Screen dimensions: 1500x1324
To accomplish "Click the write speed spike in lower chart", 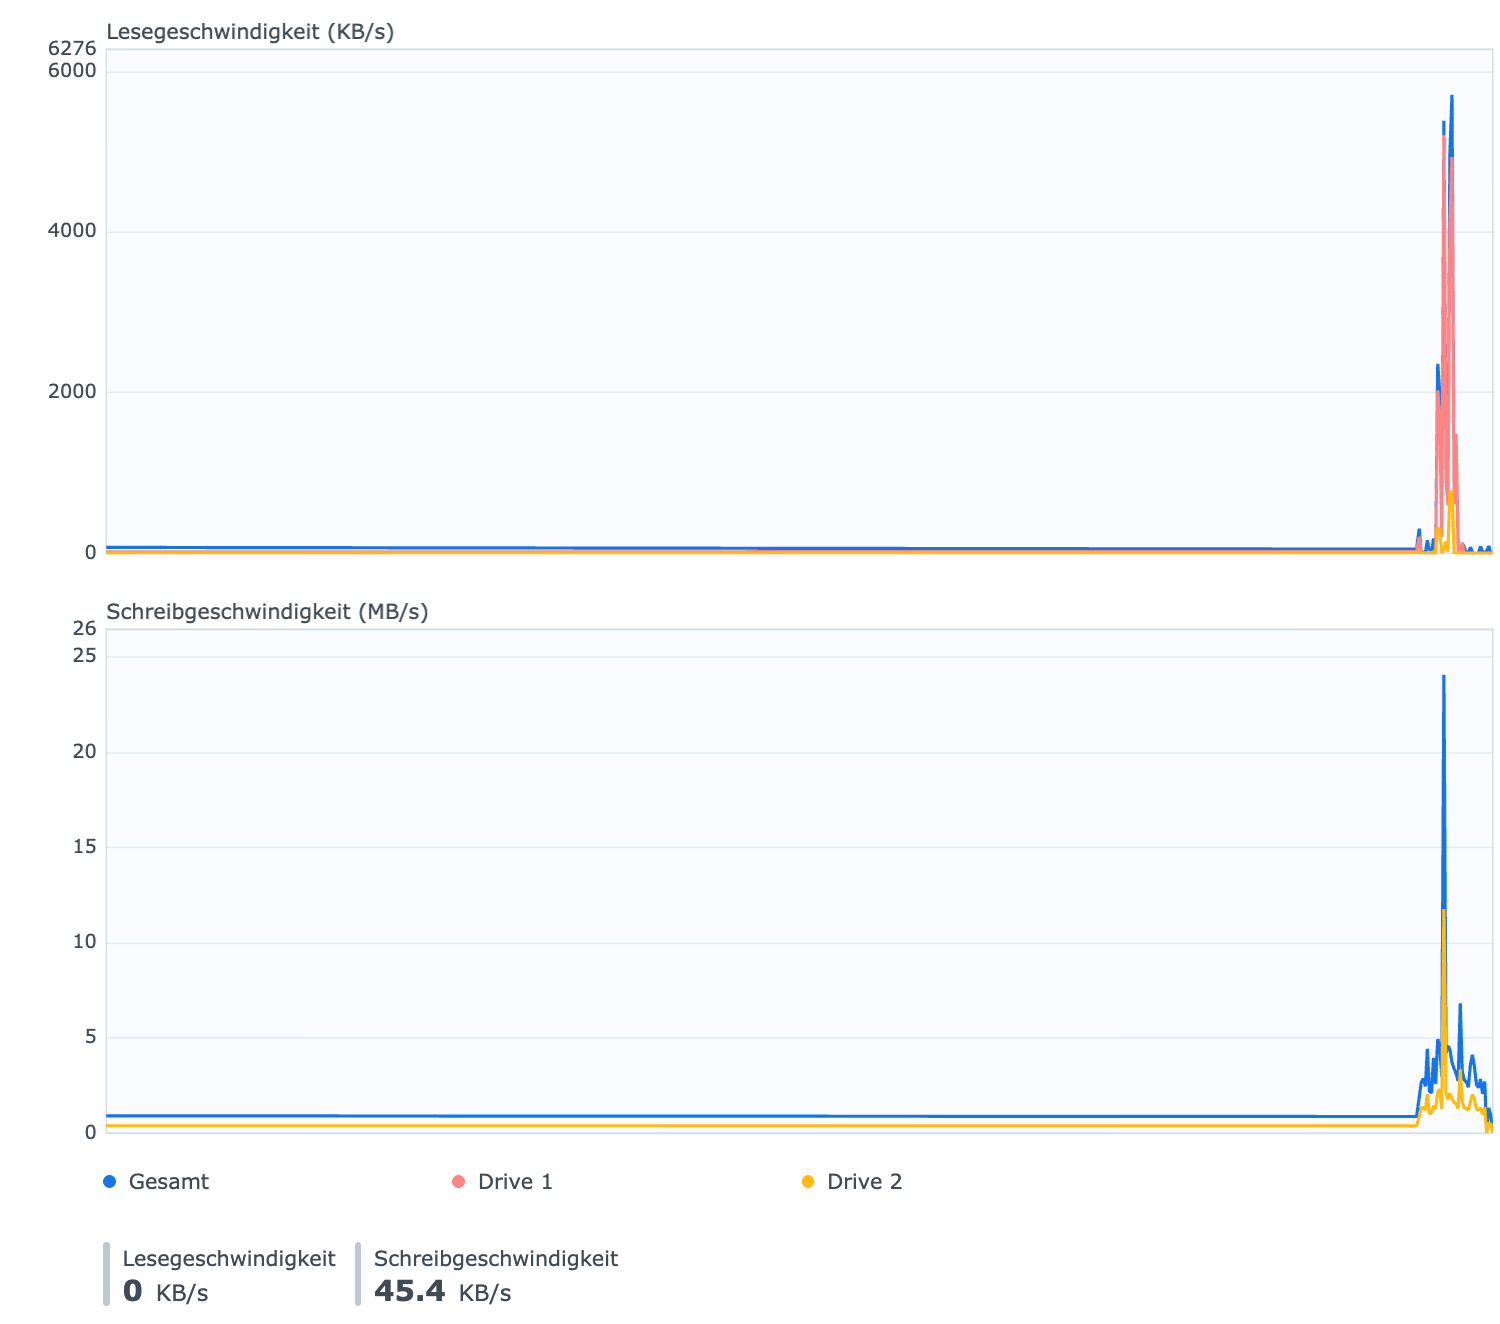I will (x=1443, y=676).
